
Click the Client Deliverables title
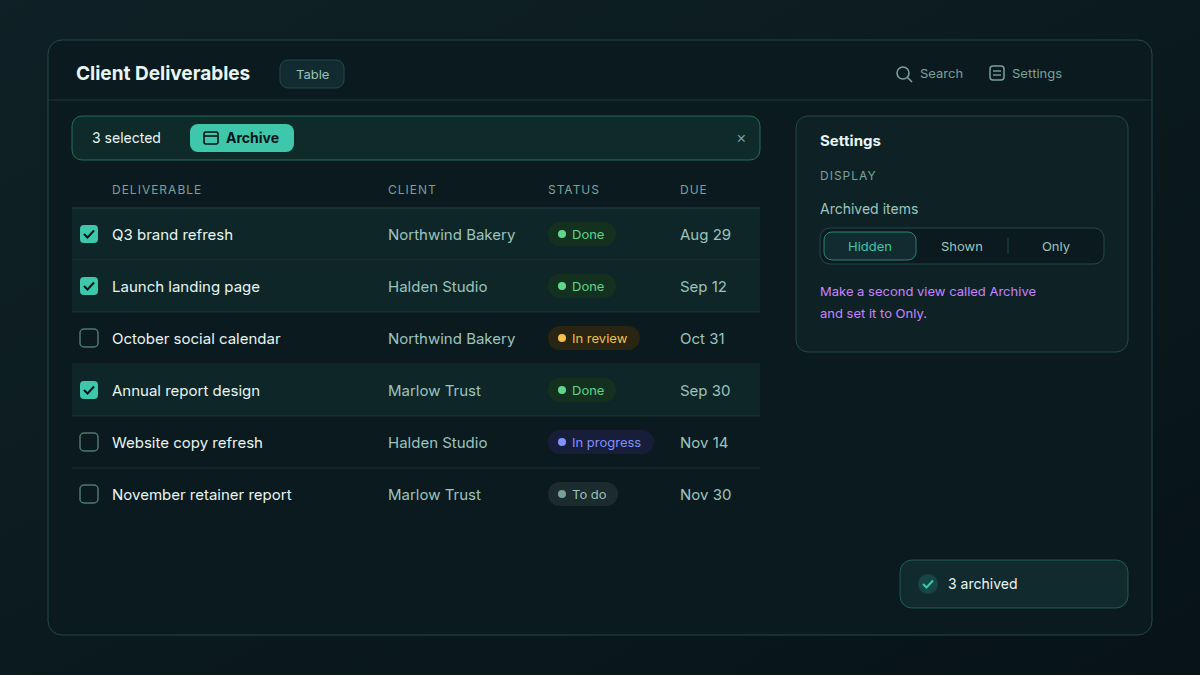coord(163,73)
